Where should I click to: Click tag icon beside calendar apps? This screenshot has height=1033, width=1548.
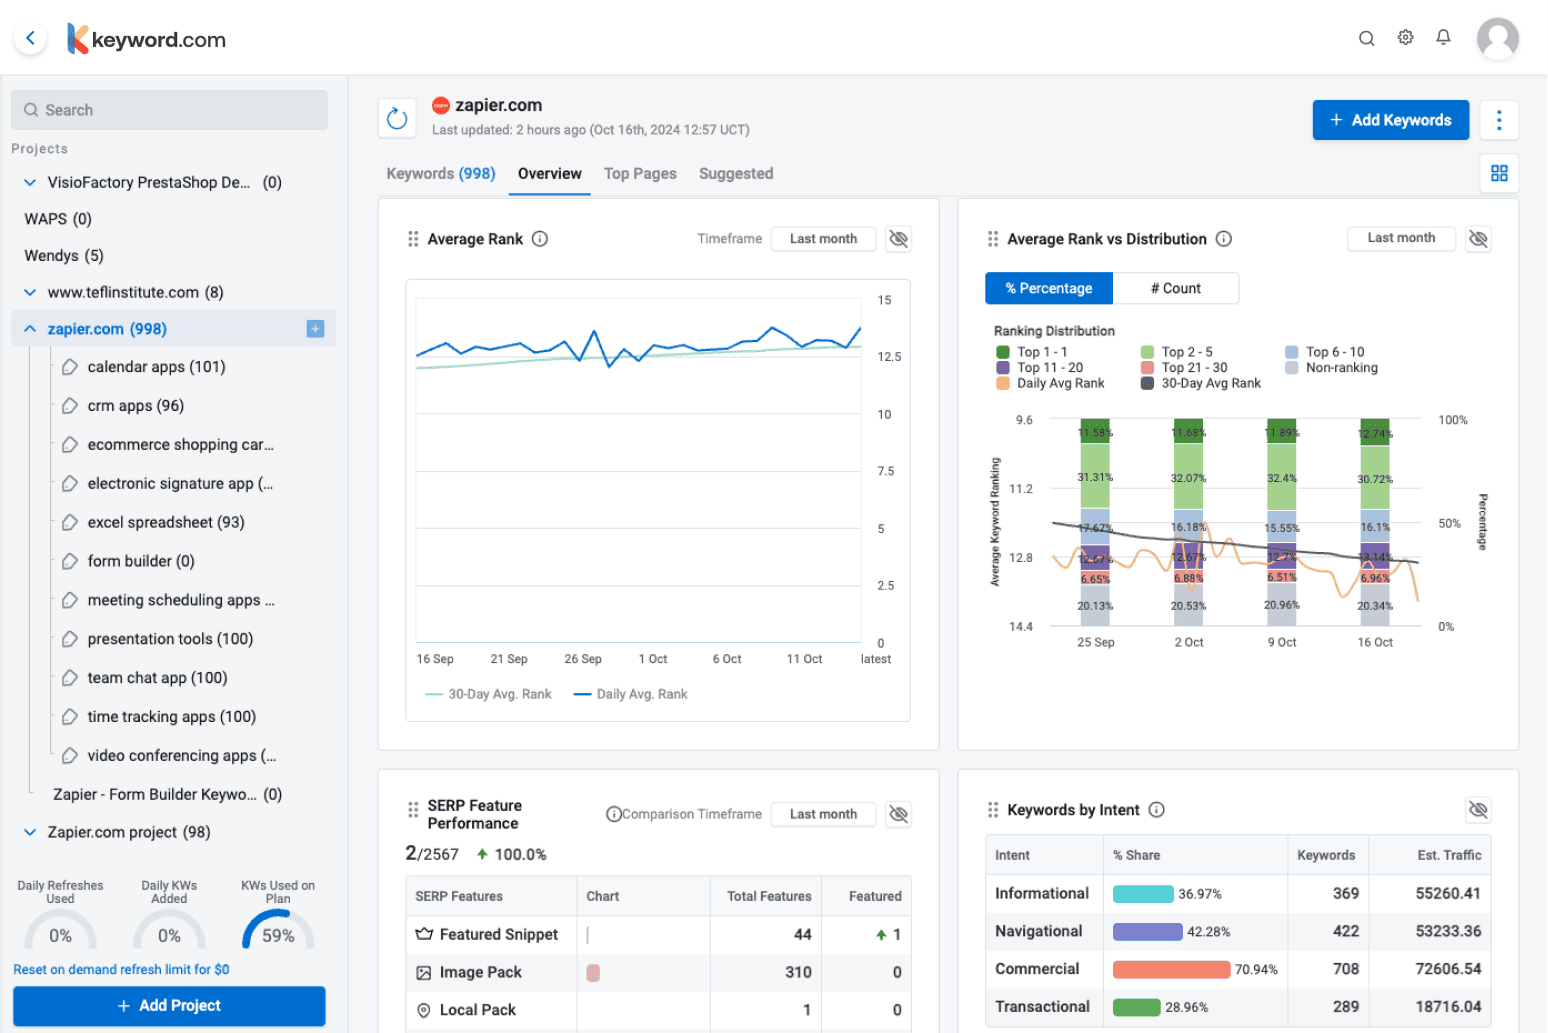pos(70,367)
